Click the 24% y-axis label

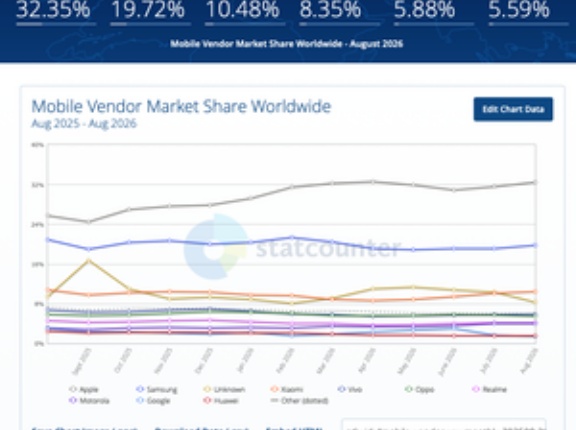tap(37, 224)
